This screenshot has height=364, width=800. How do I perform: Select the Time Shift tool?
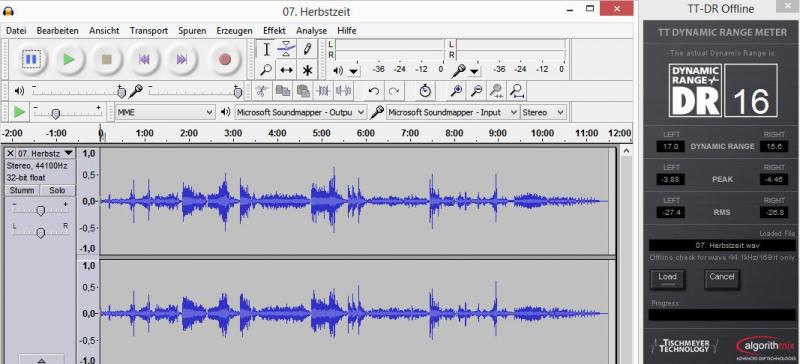point(286,70)
